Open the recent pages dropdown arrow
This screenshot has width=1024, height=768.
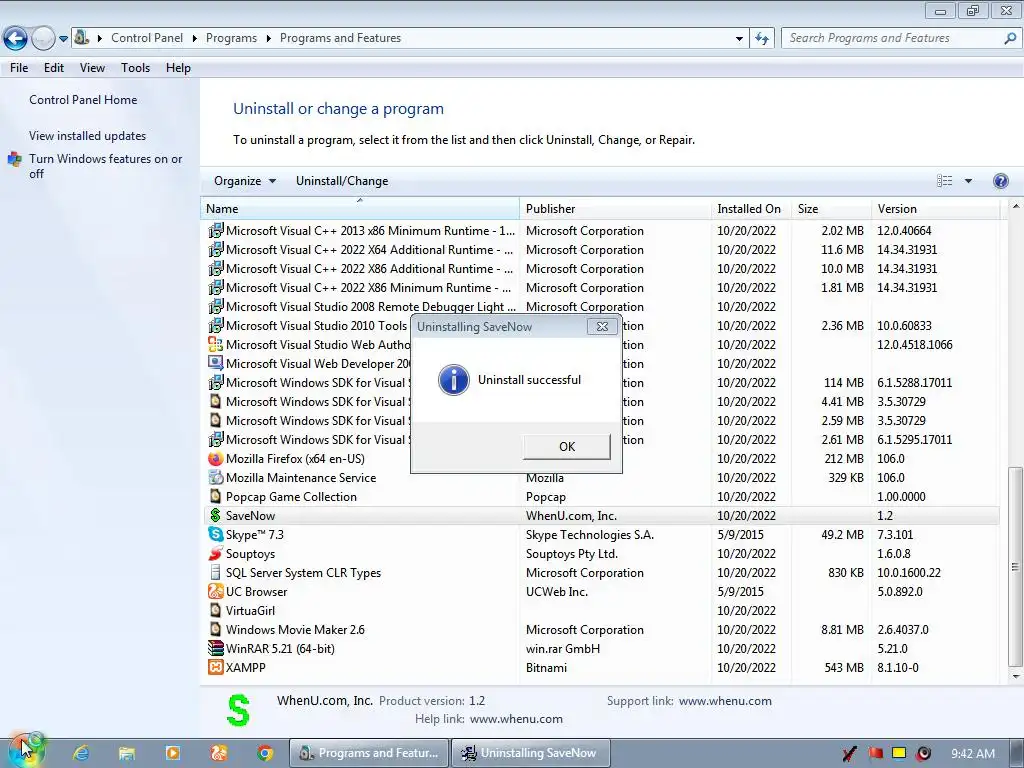63,39
